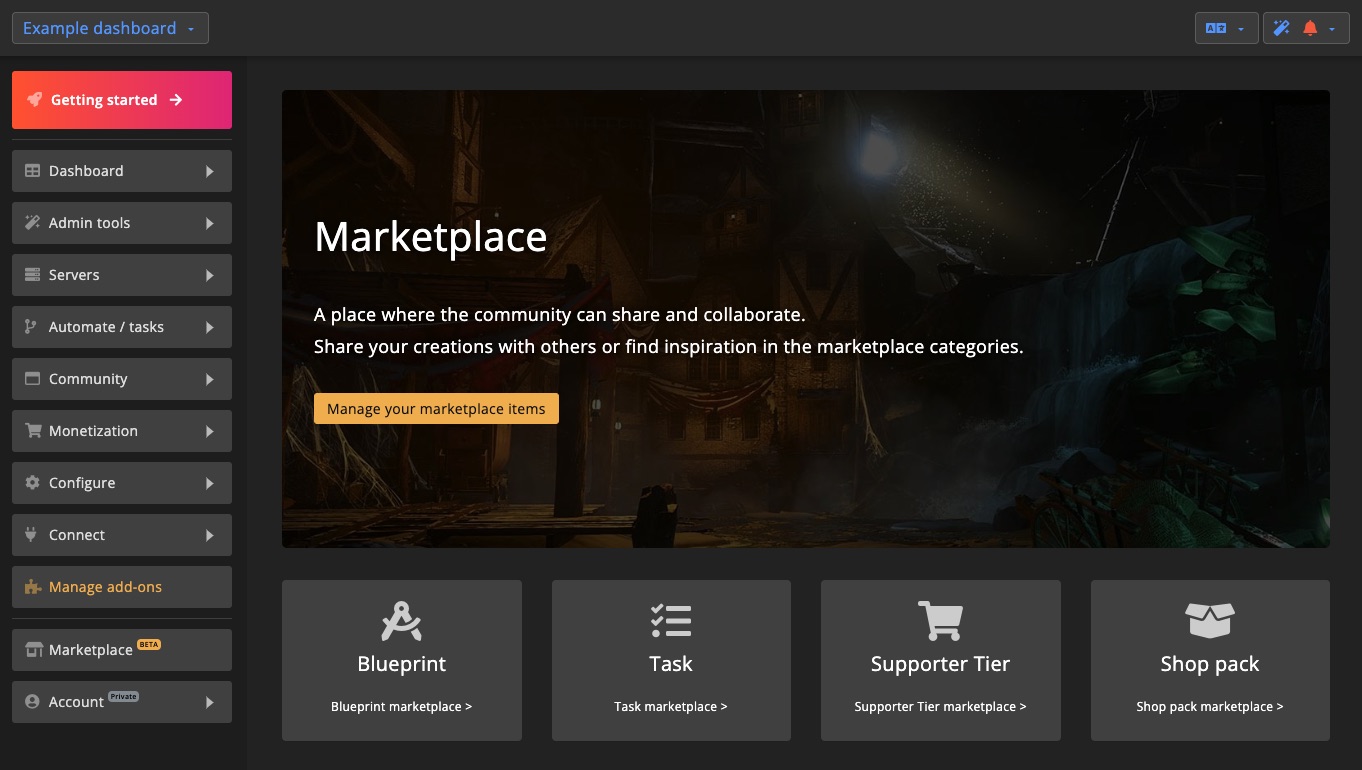Follow the Blueprint marketplace link
This screenshot has width=1362, height=770.
click(401, 706)
